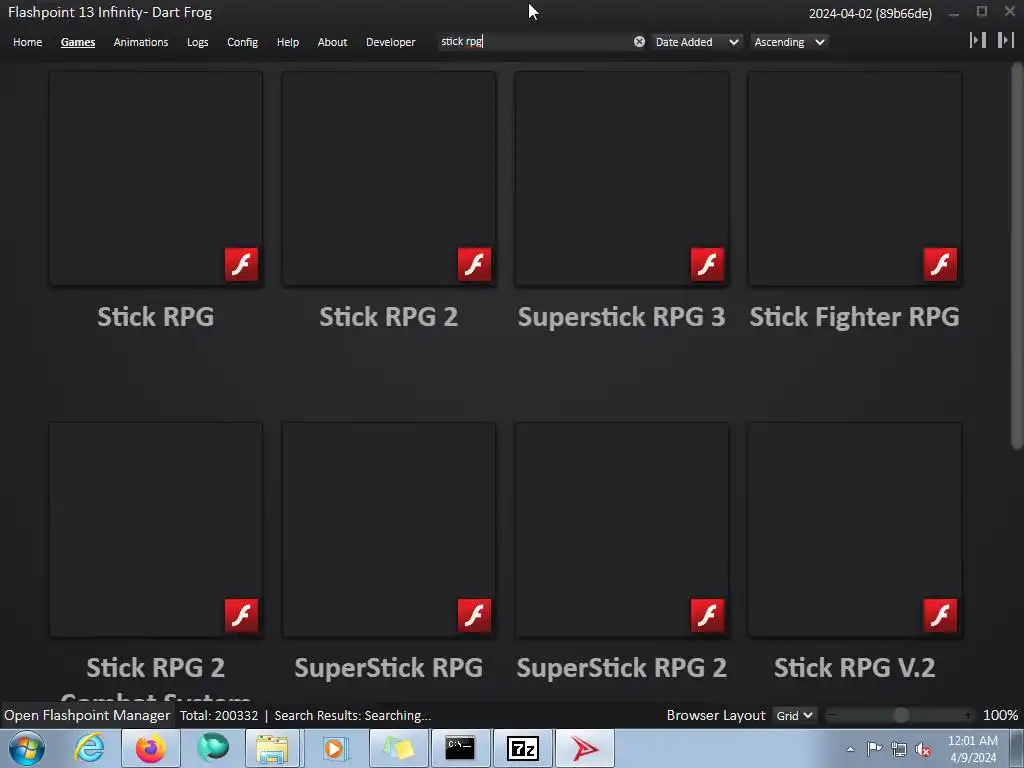Click the Flash icon on the Stick RPG thumbnail
The height and width of the screenshot is (768, 1024).
[x=241, y=264]
